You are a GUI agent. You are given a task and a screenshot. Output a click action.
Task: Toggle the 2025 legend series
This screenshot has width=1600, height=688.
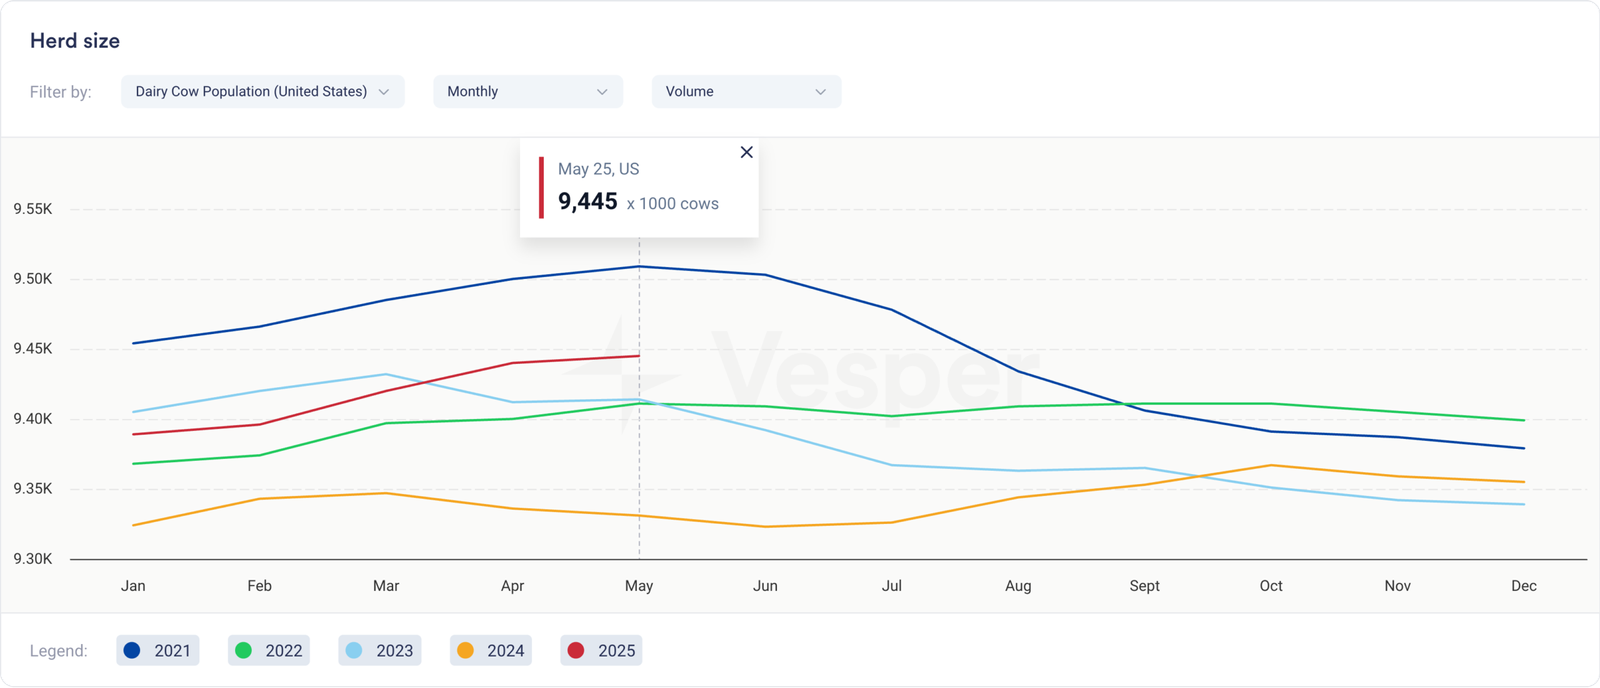(602, 651)
